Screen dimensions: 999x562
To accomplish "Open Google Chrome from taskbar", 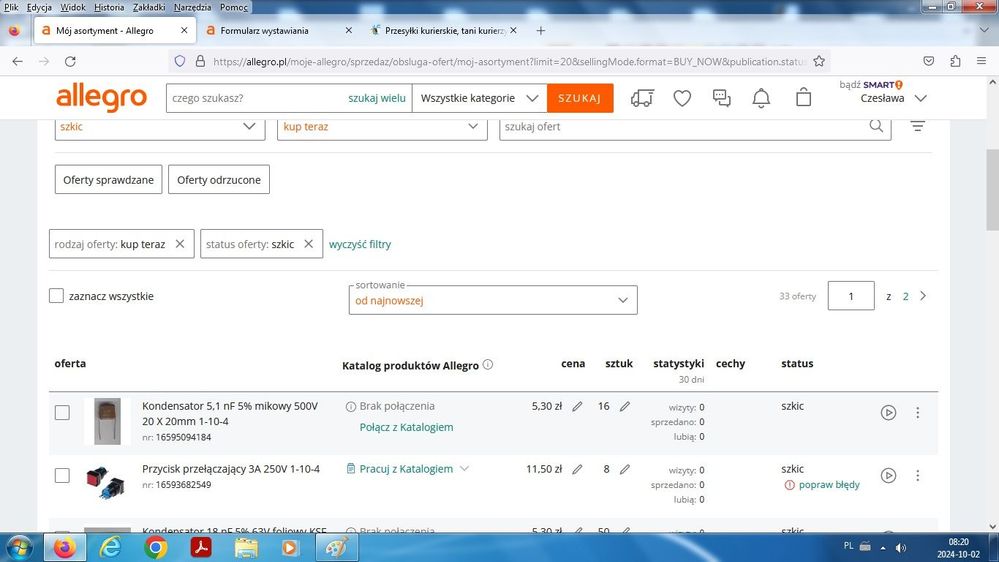I will (155, 548).
